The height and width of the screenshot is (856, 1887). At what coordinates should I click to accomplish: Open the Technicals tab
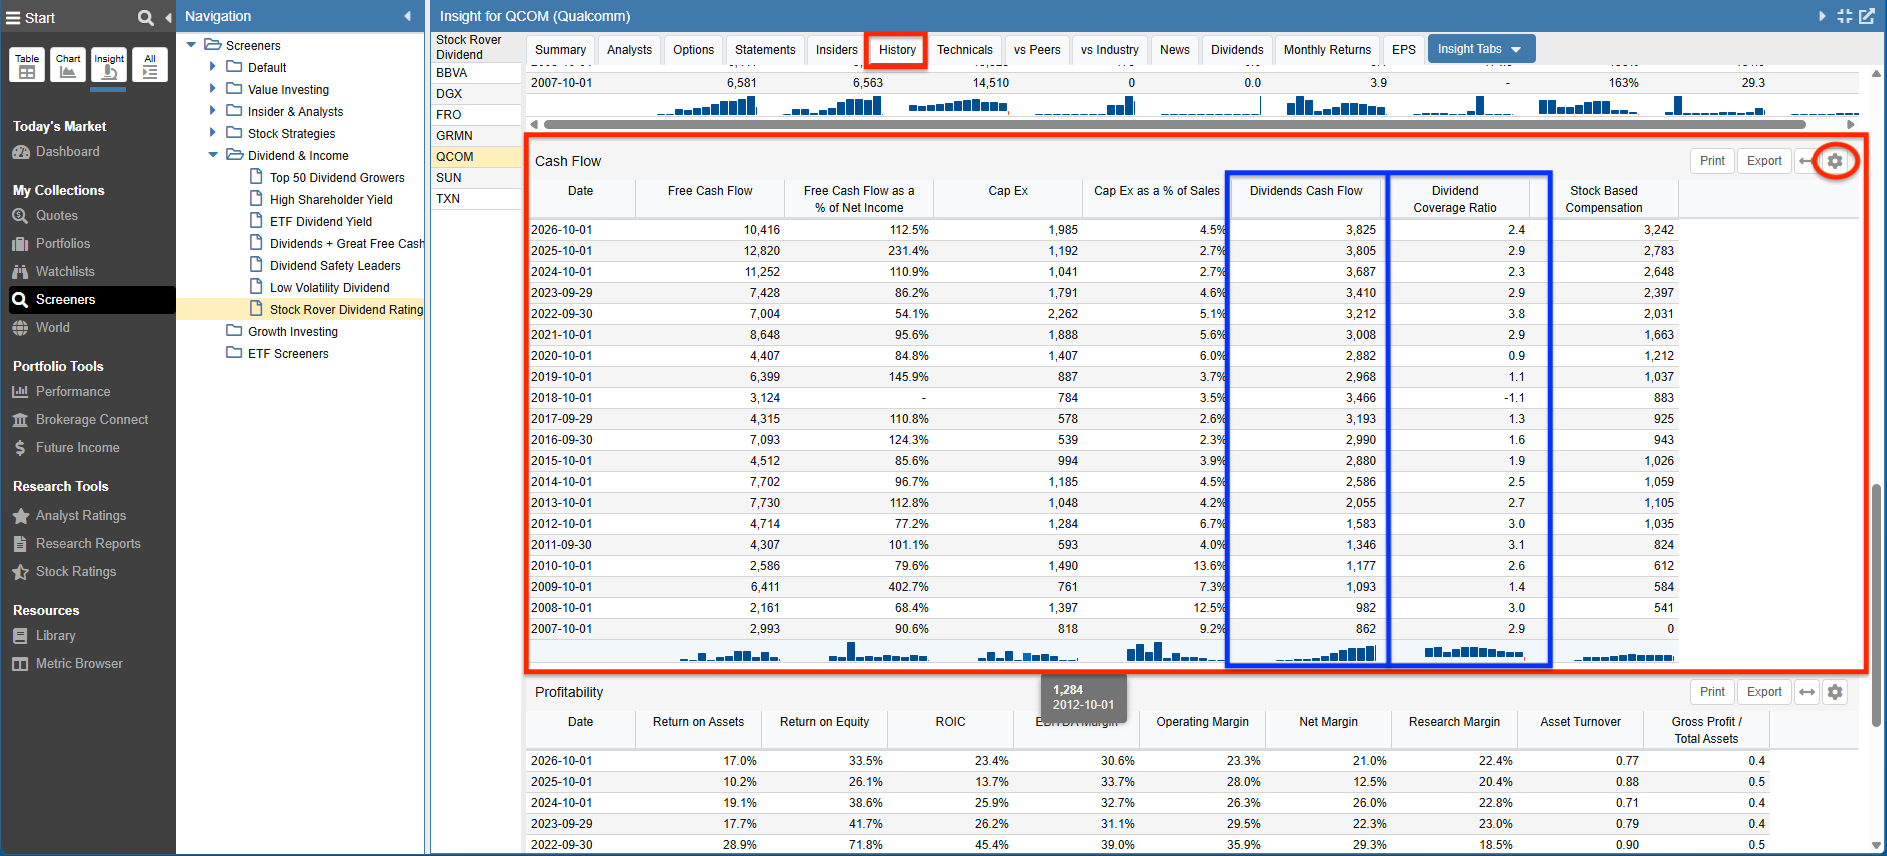click(965, 50)
